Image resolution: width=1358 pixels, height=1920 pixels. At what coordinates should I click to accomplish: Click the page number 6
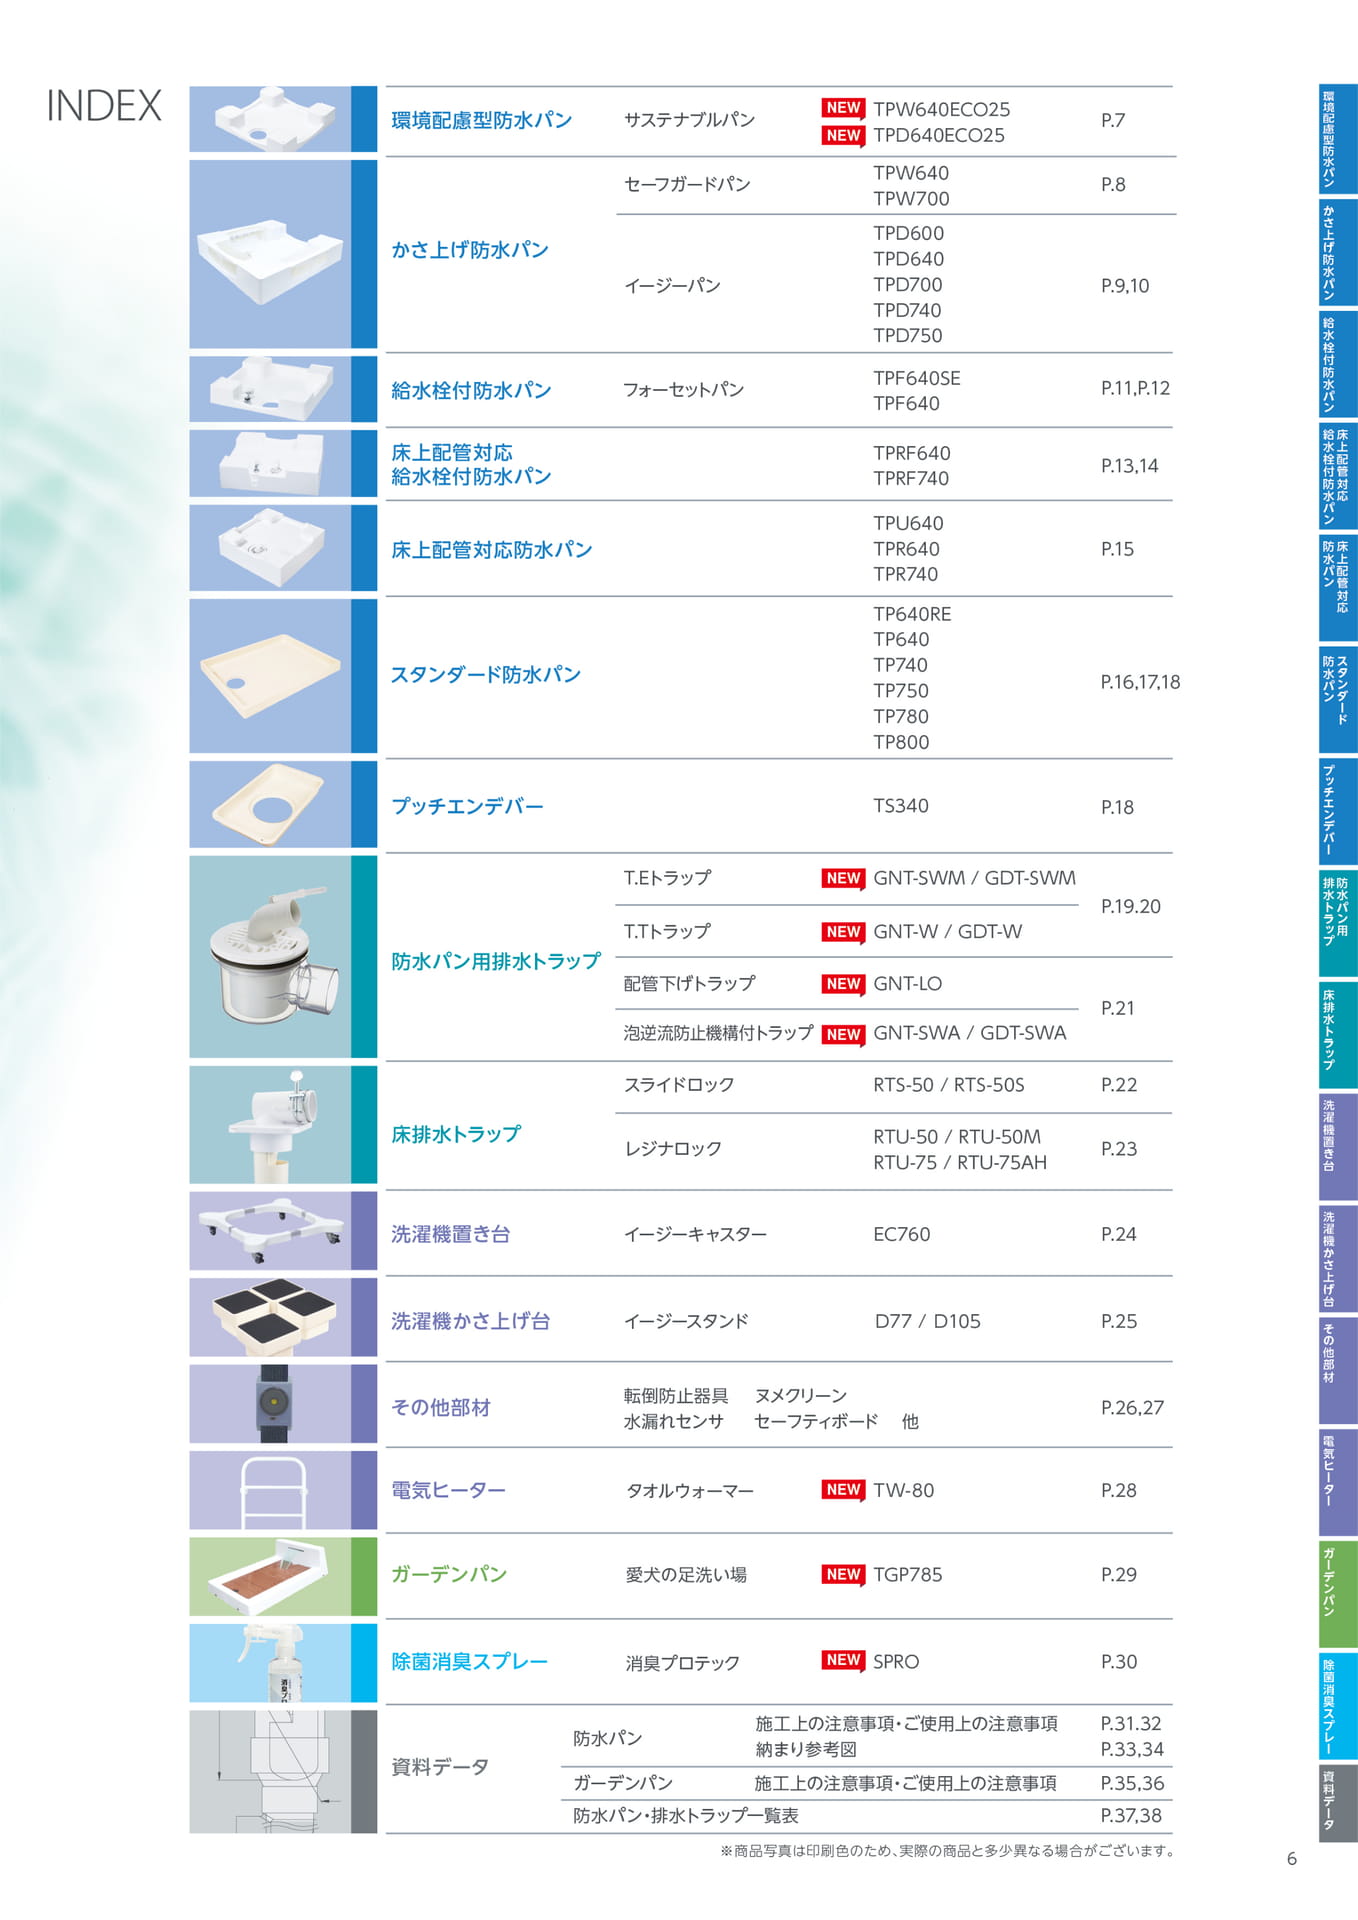point(1292,1859)
